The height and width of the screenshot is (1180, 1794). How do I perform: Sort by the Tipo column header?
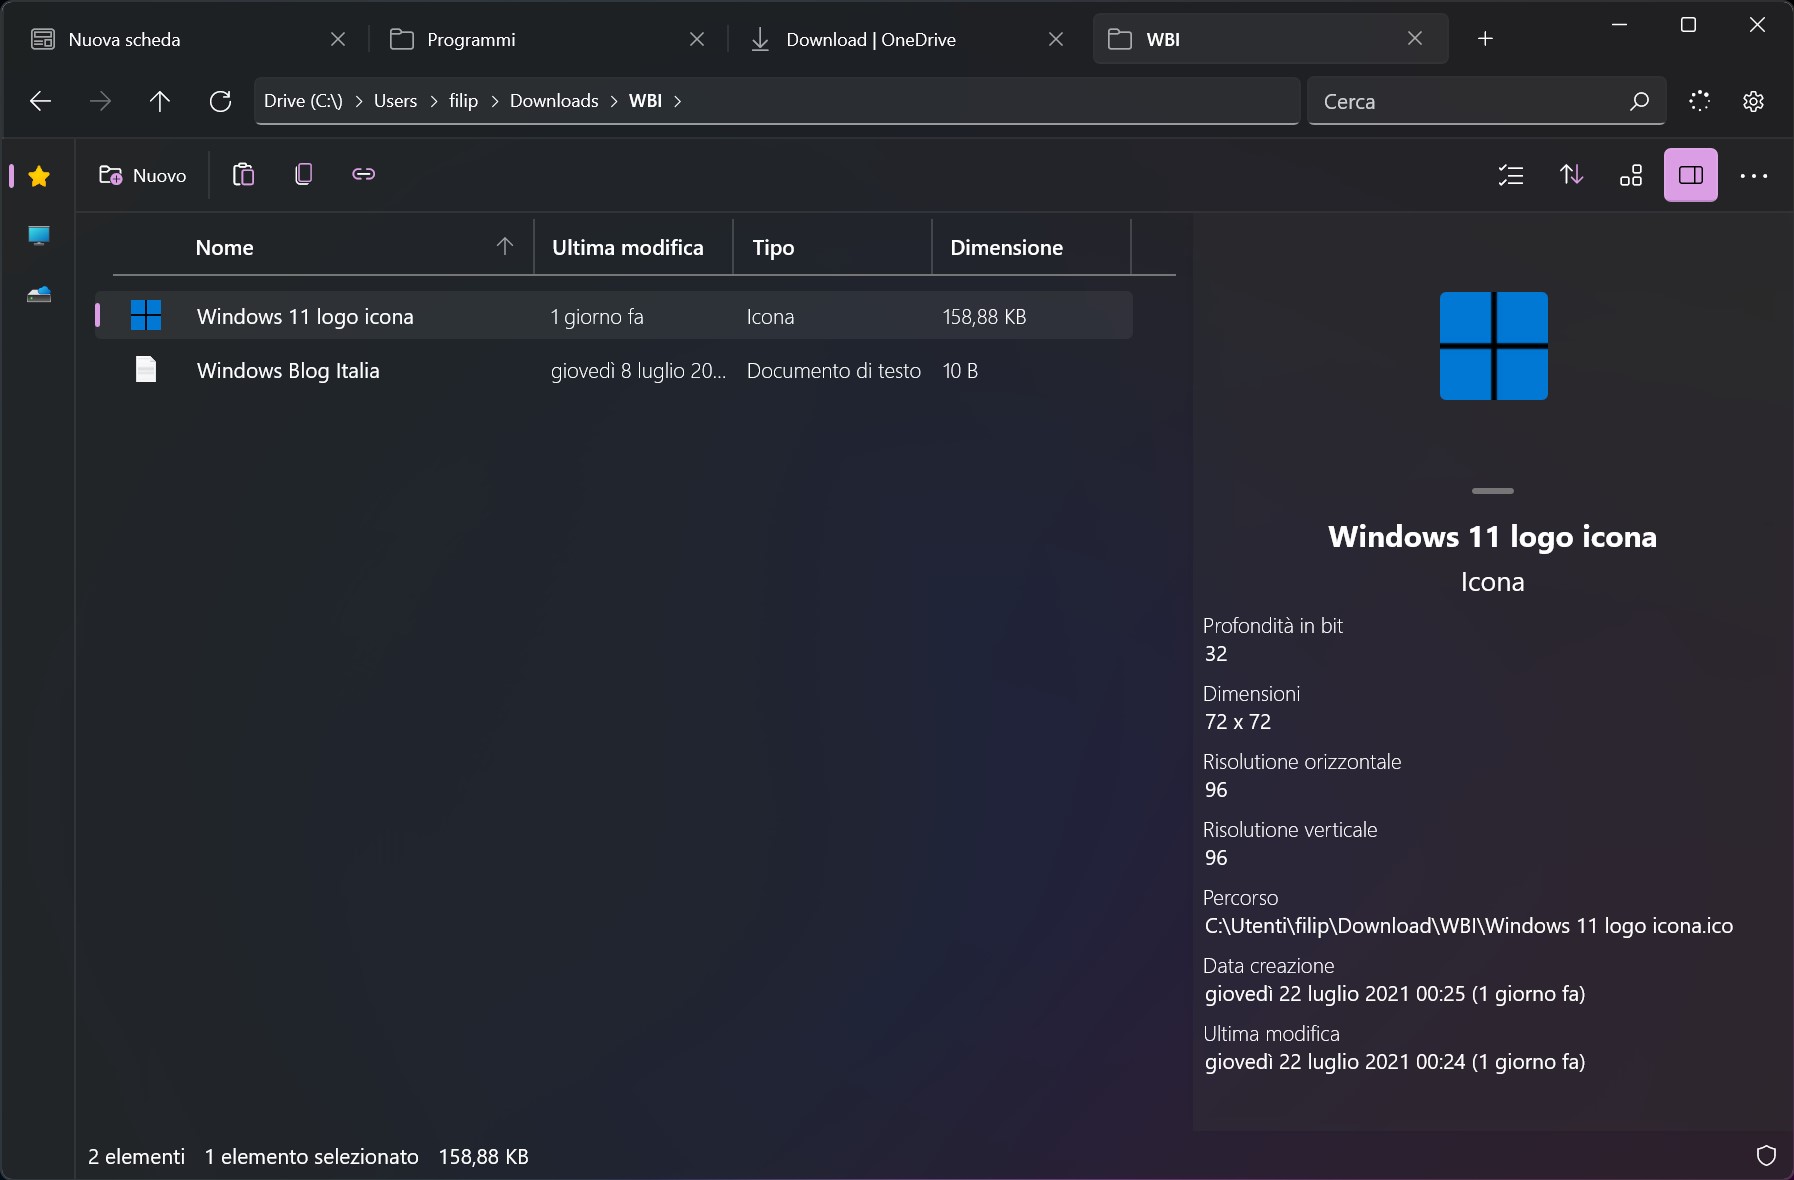coord(773,248)
